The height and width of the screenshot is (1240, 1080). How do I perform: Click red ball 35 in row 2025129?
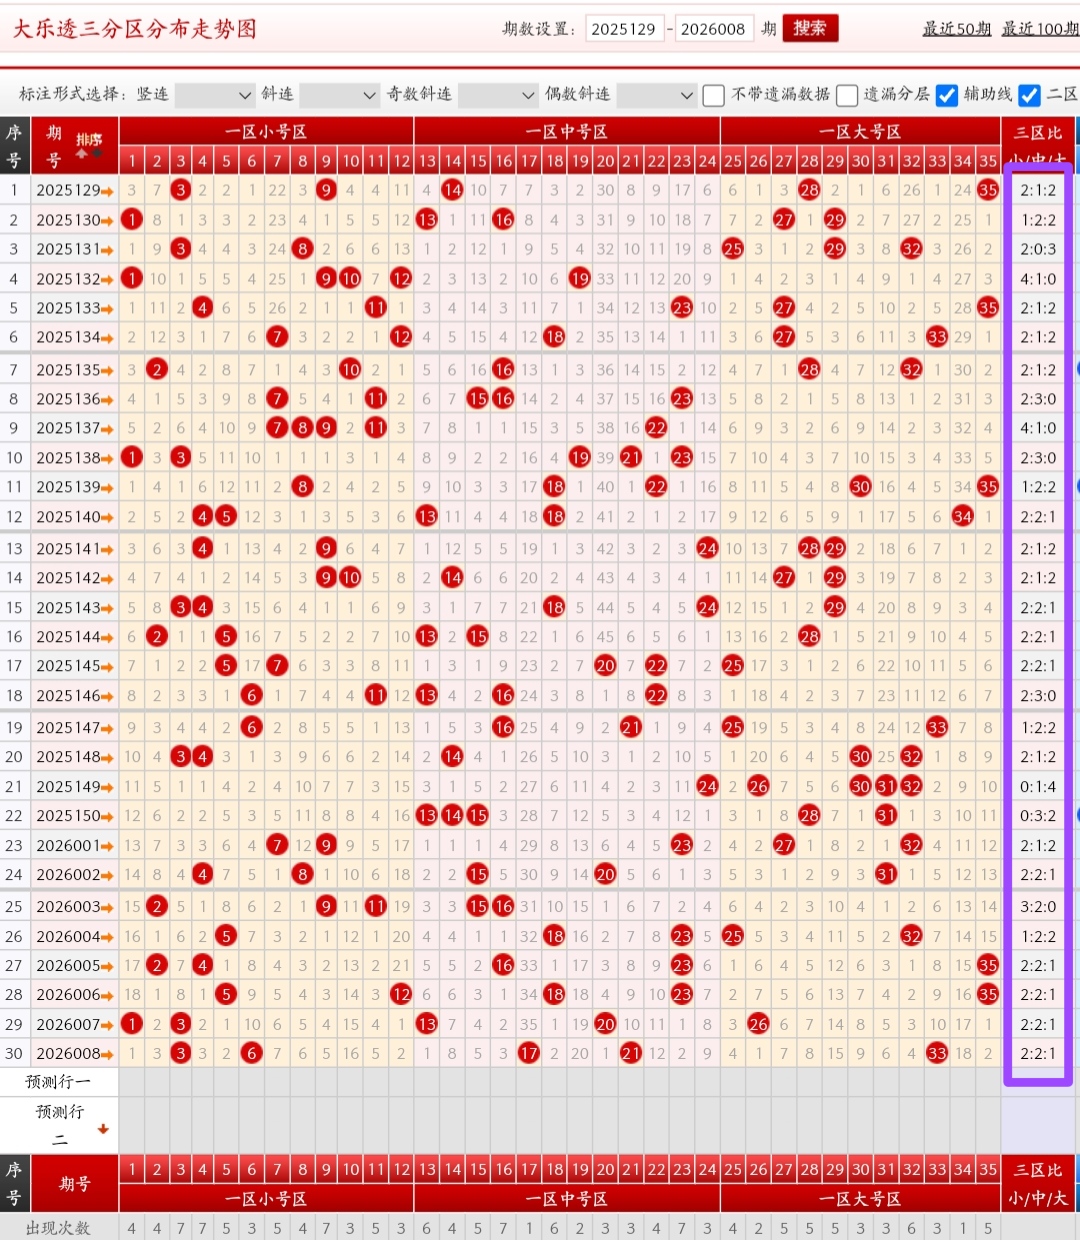coord(988,190)
